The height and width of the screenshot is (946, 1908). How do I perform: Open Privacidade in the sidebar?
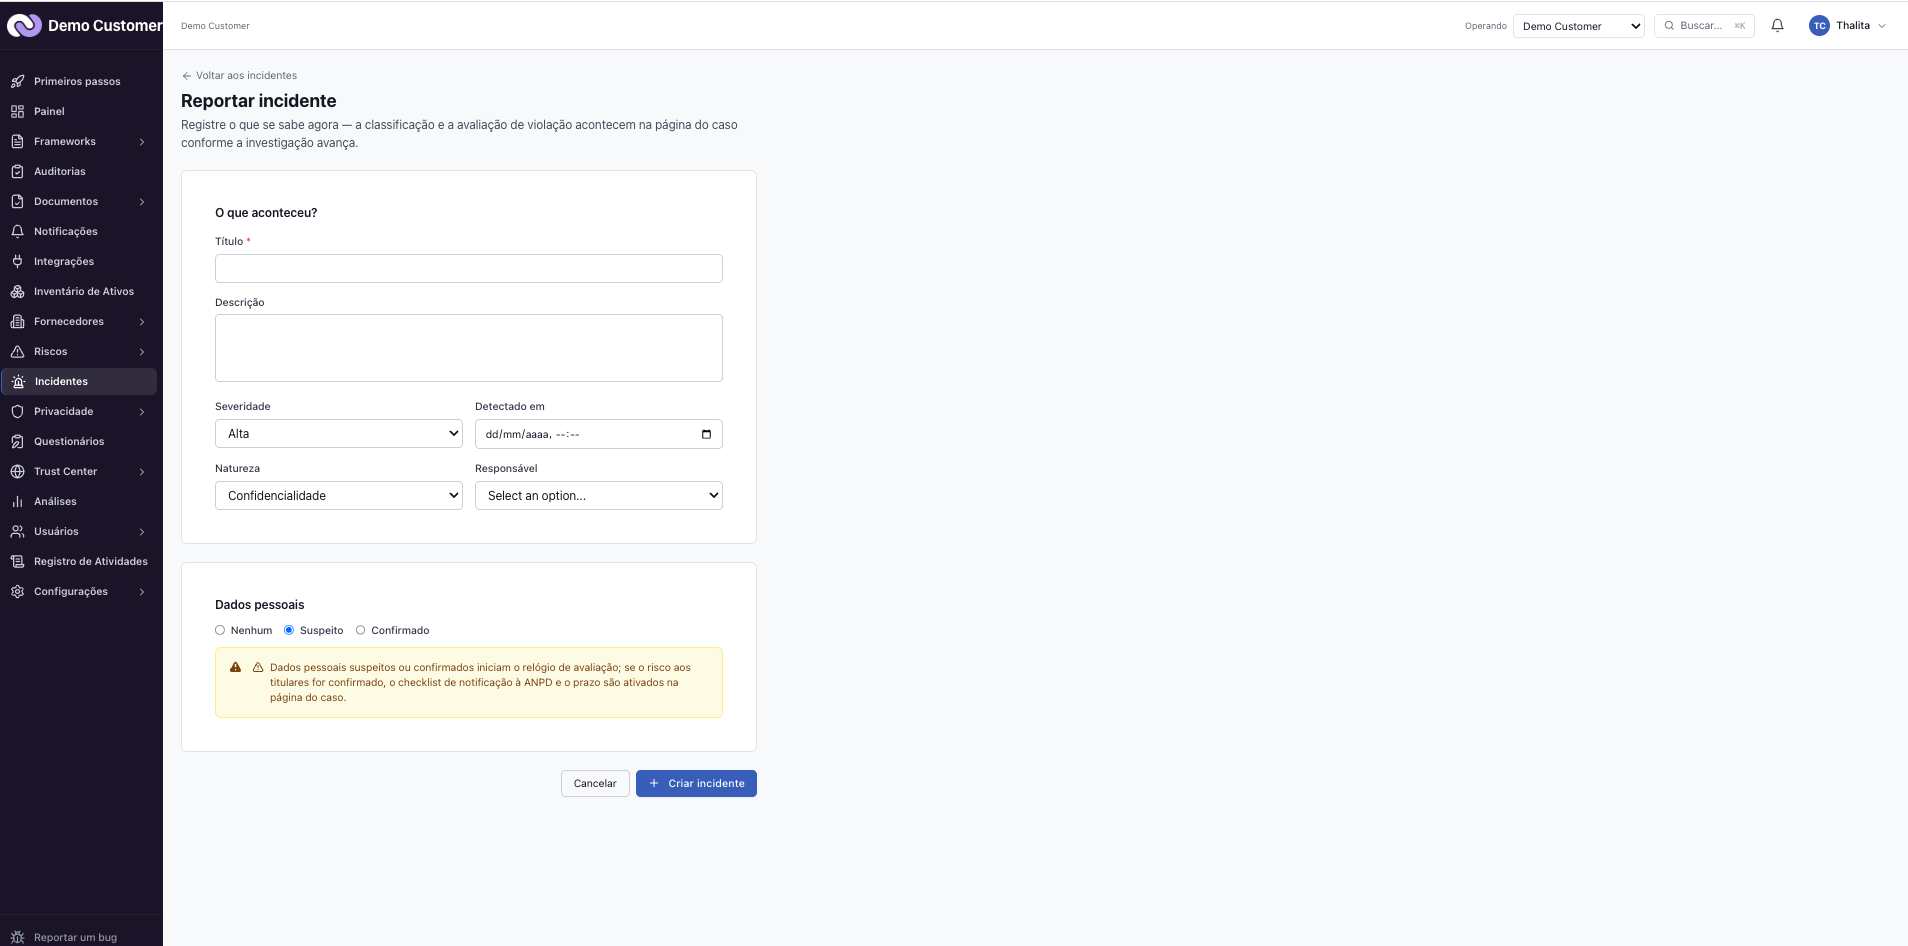click(x=79, y=411)
